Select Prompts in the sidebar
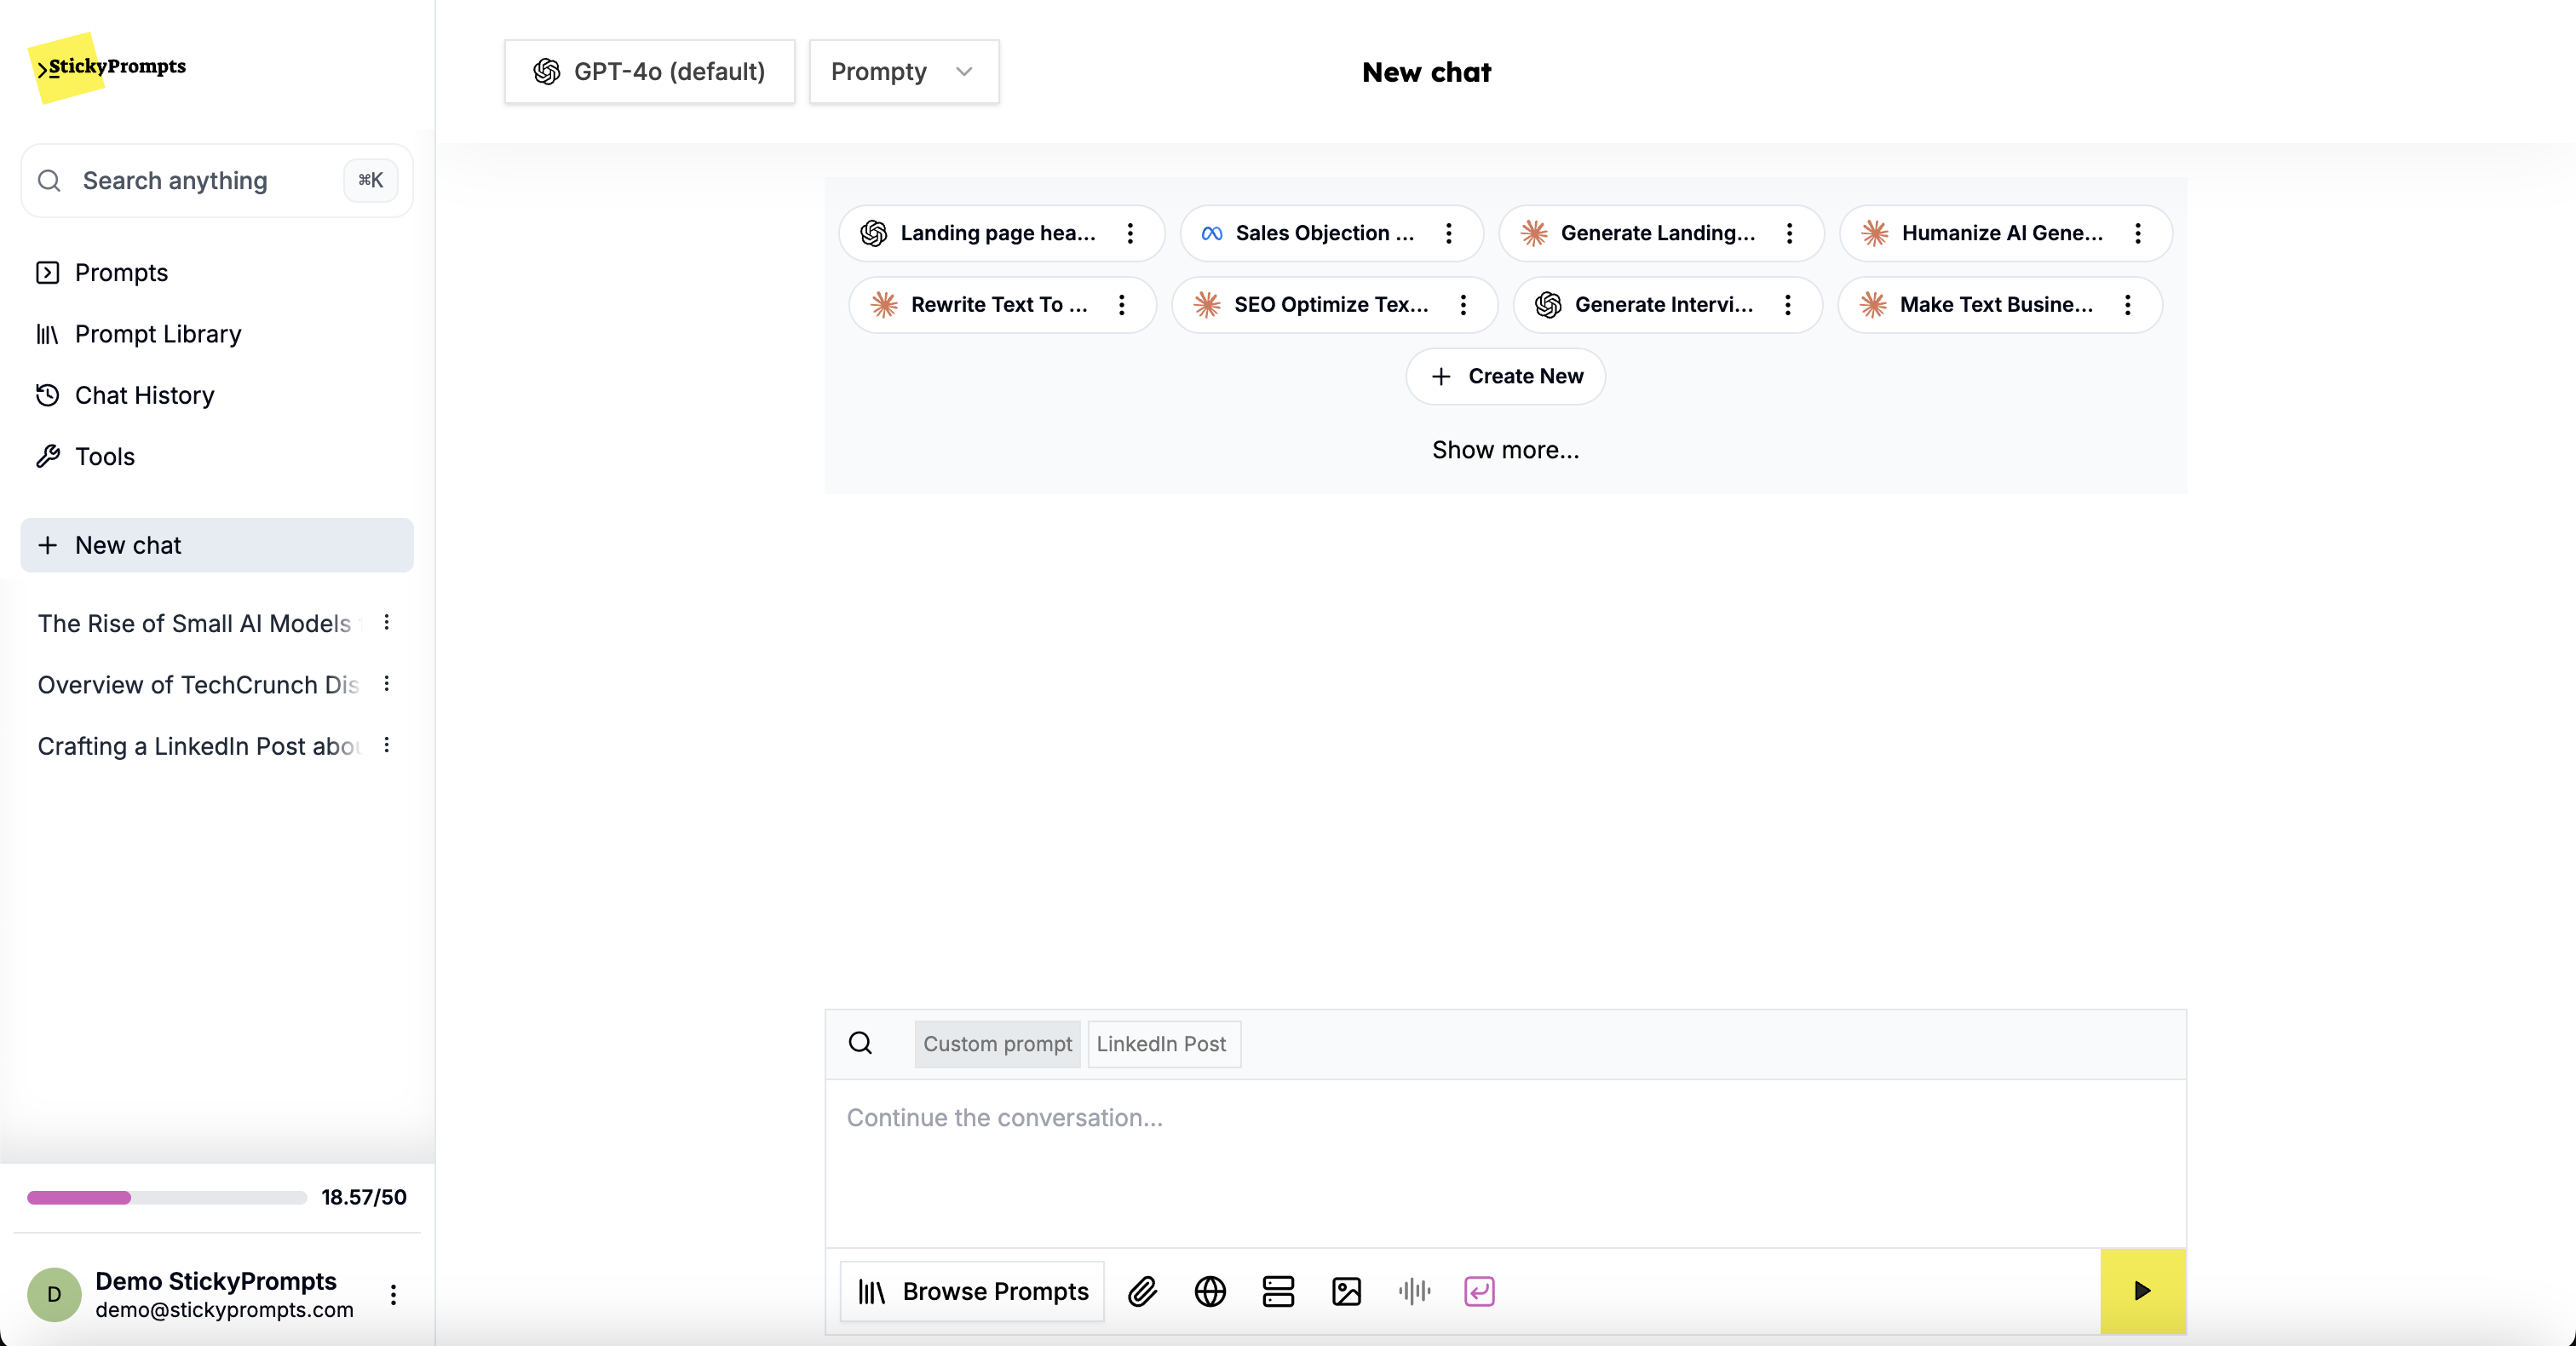 [120, 272]
